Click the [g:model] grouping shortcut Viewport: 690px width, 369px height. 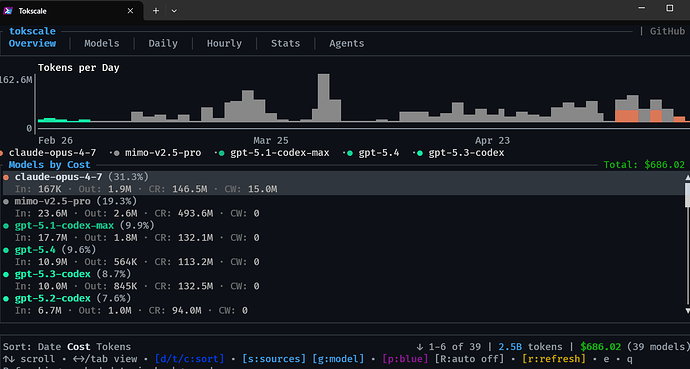pyautogui.click(x=338, y=359)
